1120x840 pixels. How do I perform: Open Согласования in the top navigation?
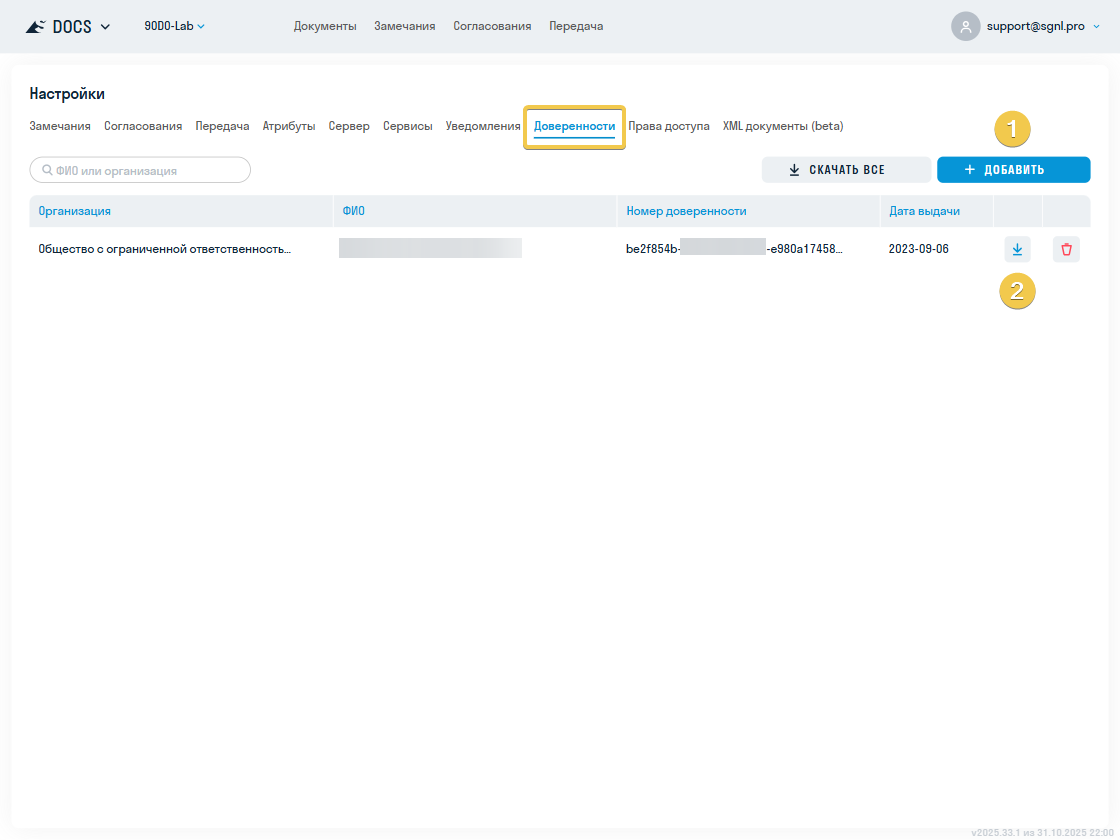pyautogui.click(x=491, y=26)
